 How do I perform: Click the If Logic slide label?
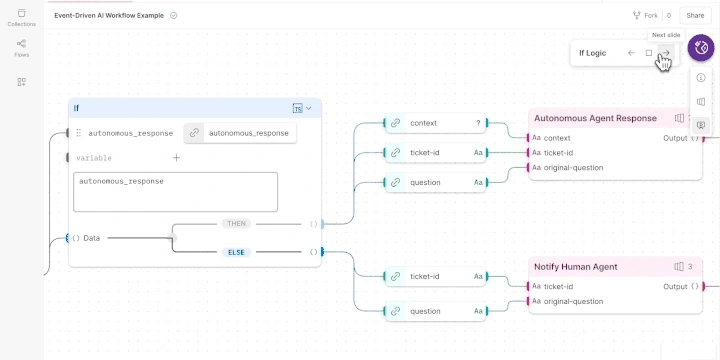(592, 53)
